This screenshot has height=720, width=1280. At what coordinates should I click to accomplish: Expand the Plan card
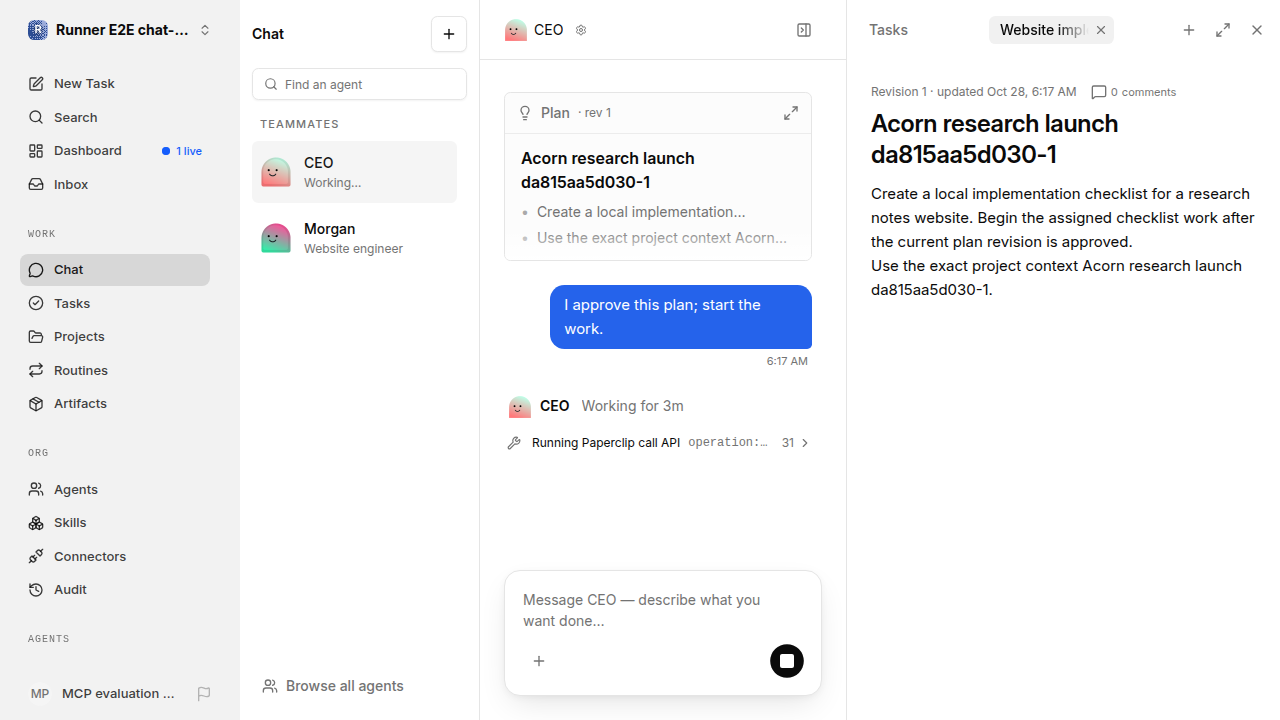click(791, 113)
